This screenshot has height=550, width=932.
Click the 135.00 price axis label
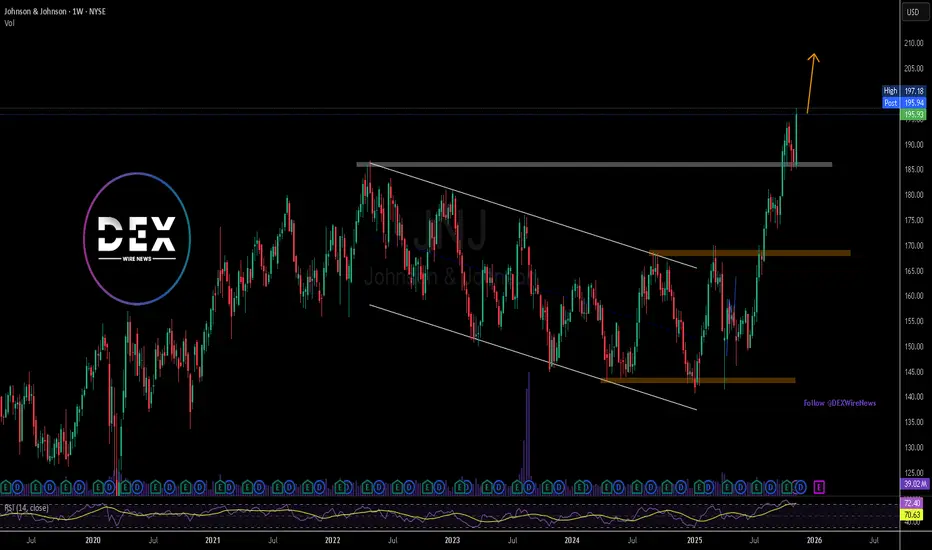[914, 422]
